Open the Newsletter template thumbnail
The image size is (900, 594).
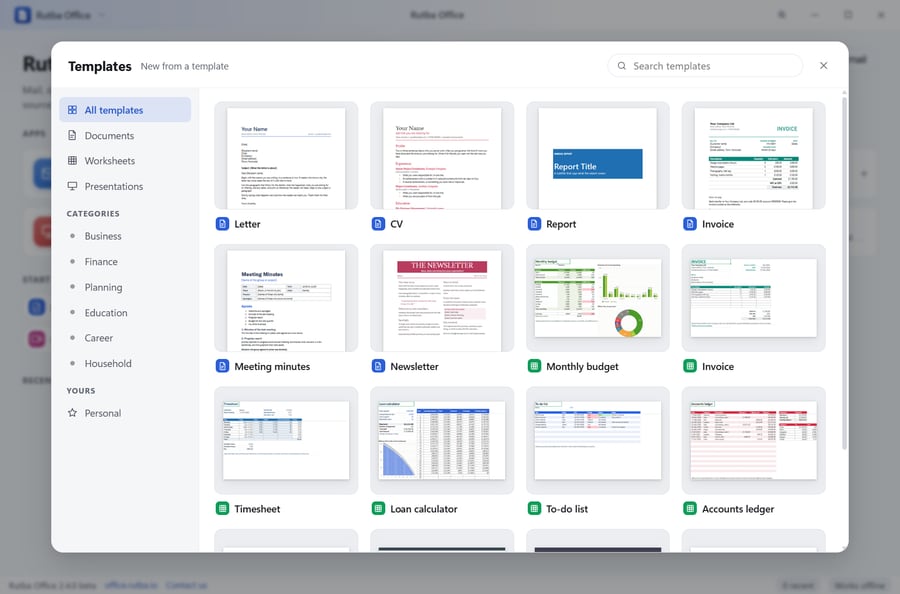pos(442,298)
